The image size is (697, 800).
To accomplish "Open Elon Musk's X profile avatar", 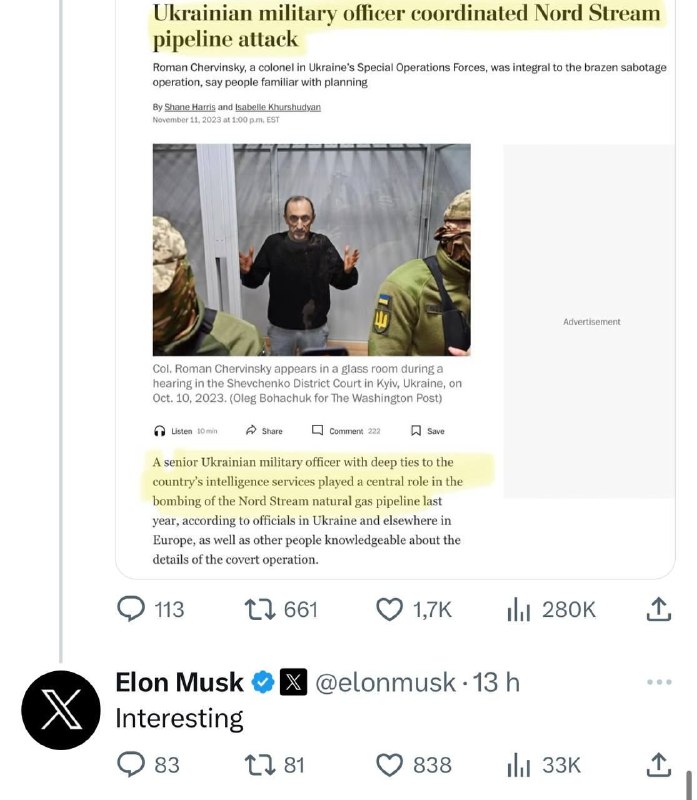I will [x=61, y=710].
